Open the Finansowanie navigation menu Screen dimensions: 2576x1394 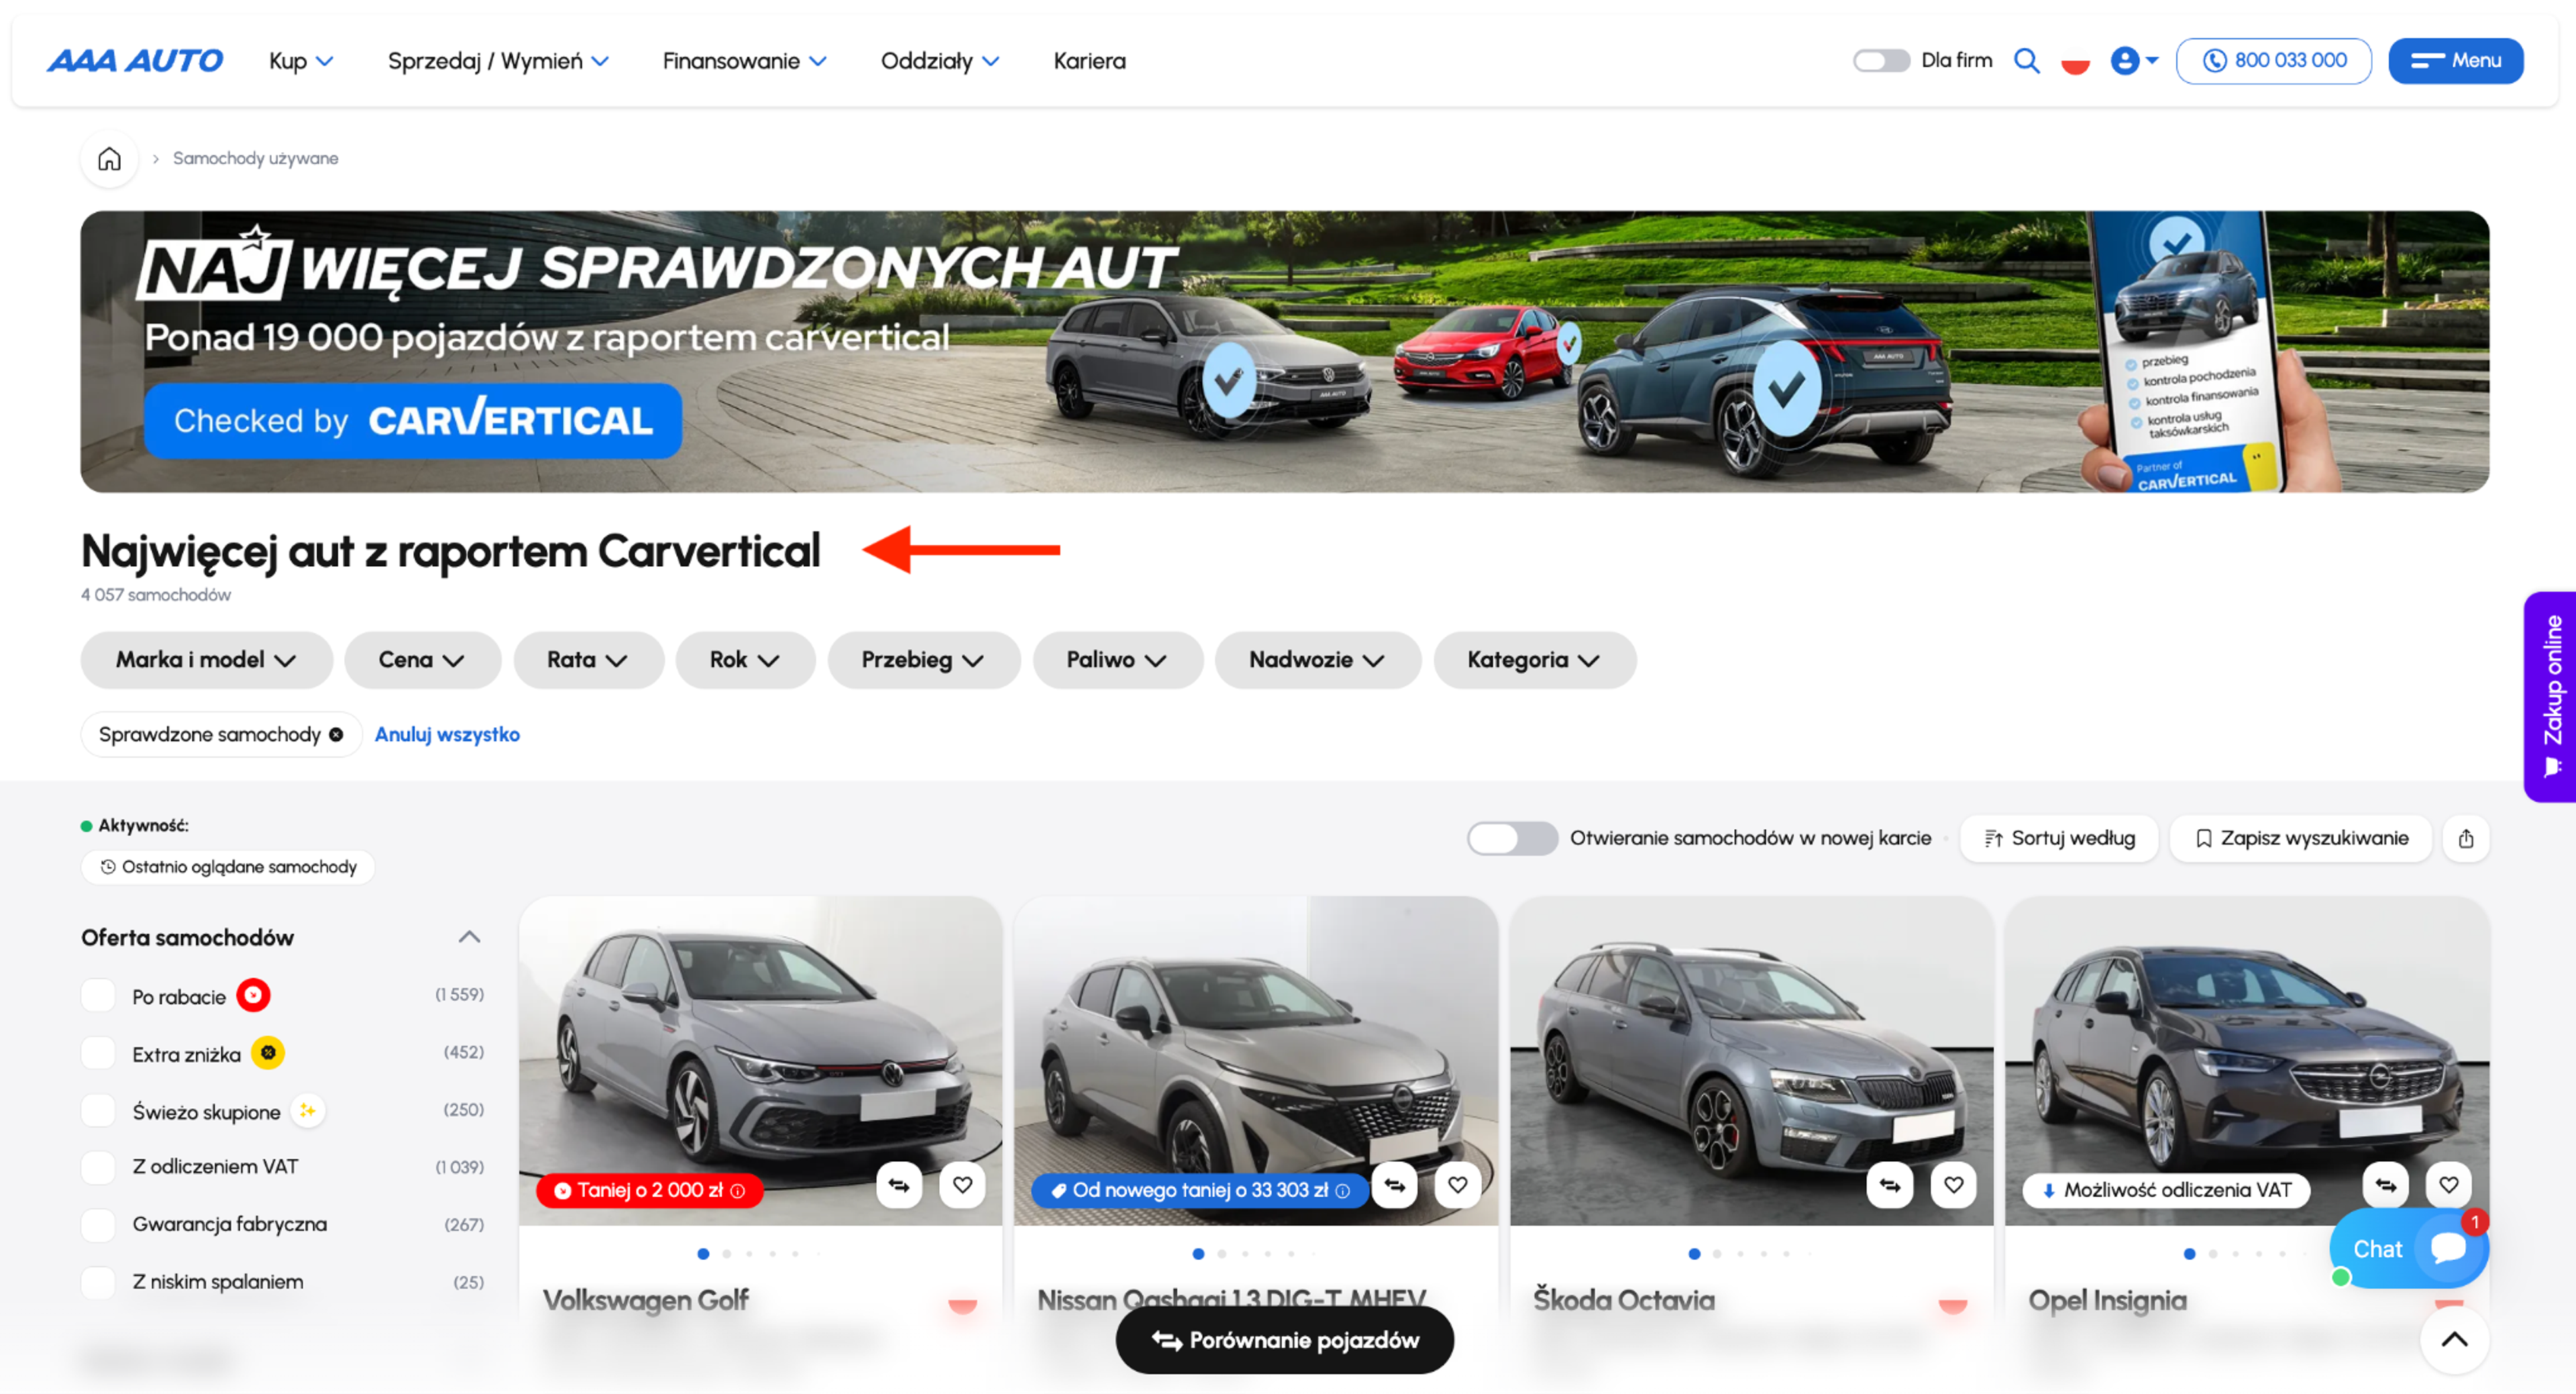[x=744, y=61]
